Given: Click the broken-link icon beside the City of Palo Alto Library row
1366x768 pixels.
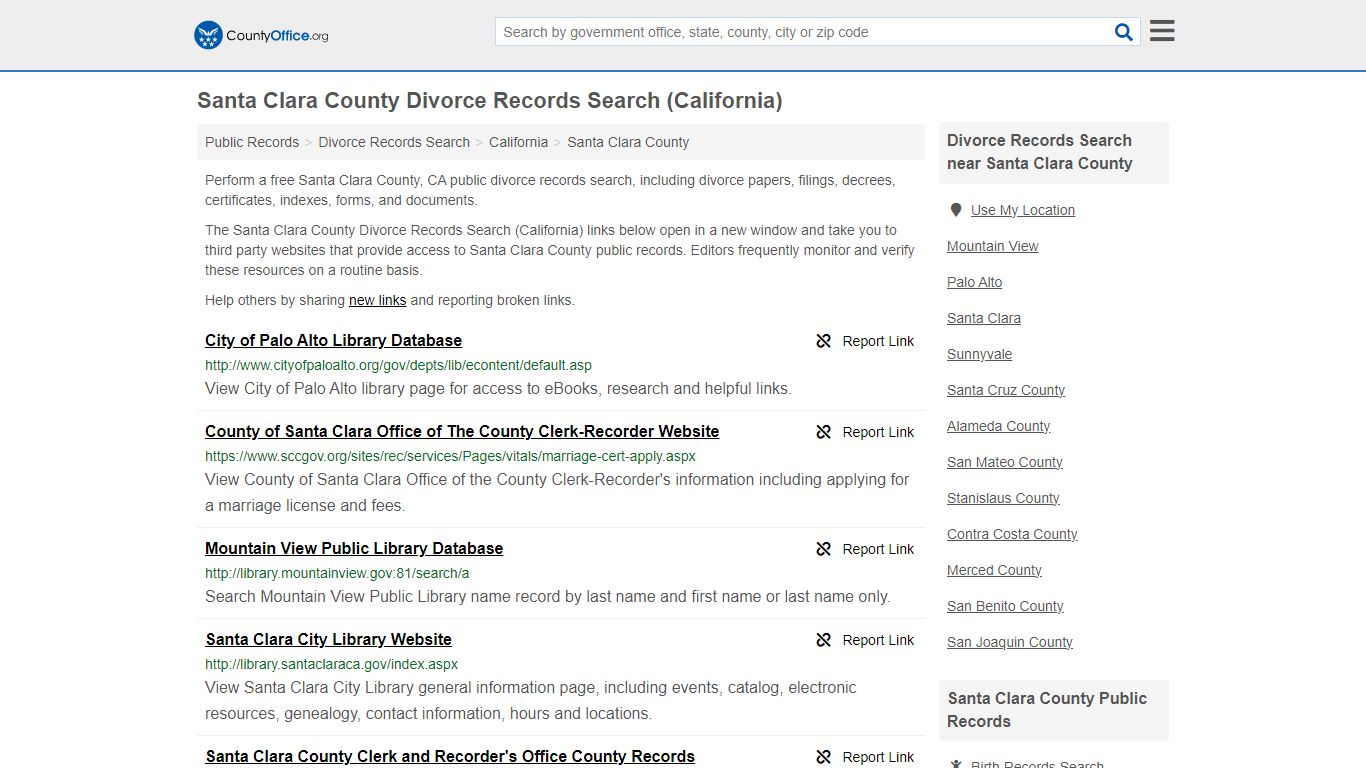Looking at the screenshot, I should pos(824,341).
